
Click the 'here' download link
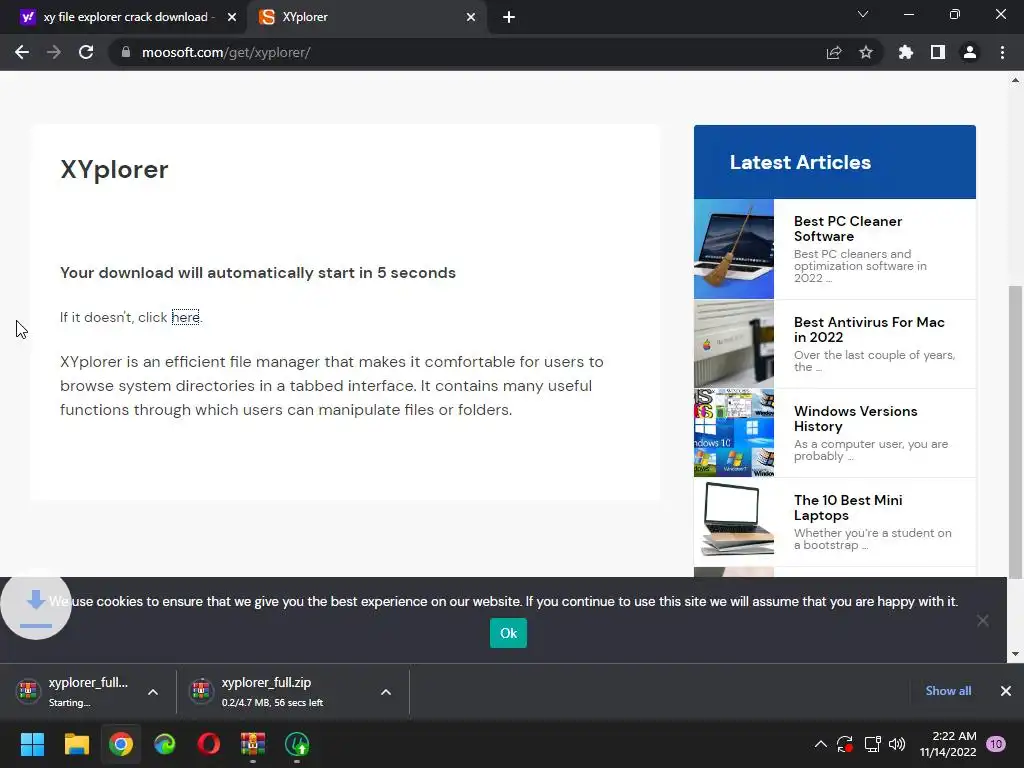coord(185,317)
